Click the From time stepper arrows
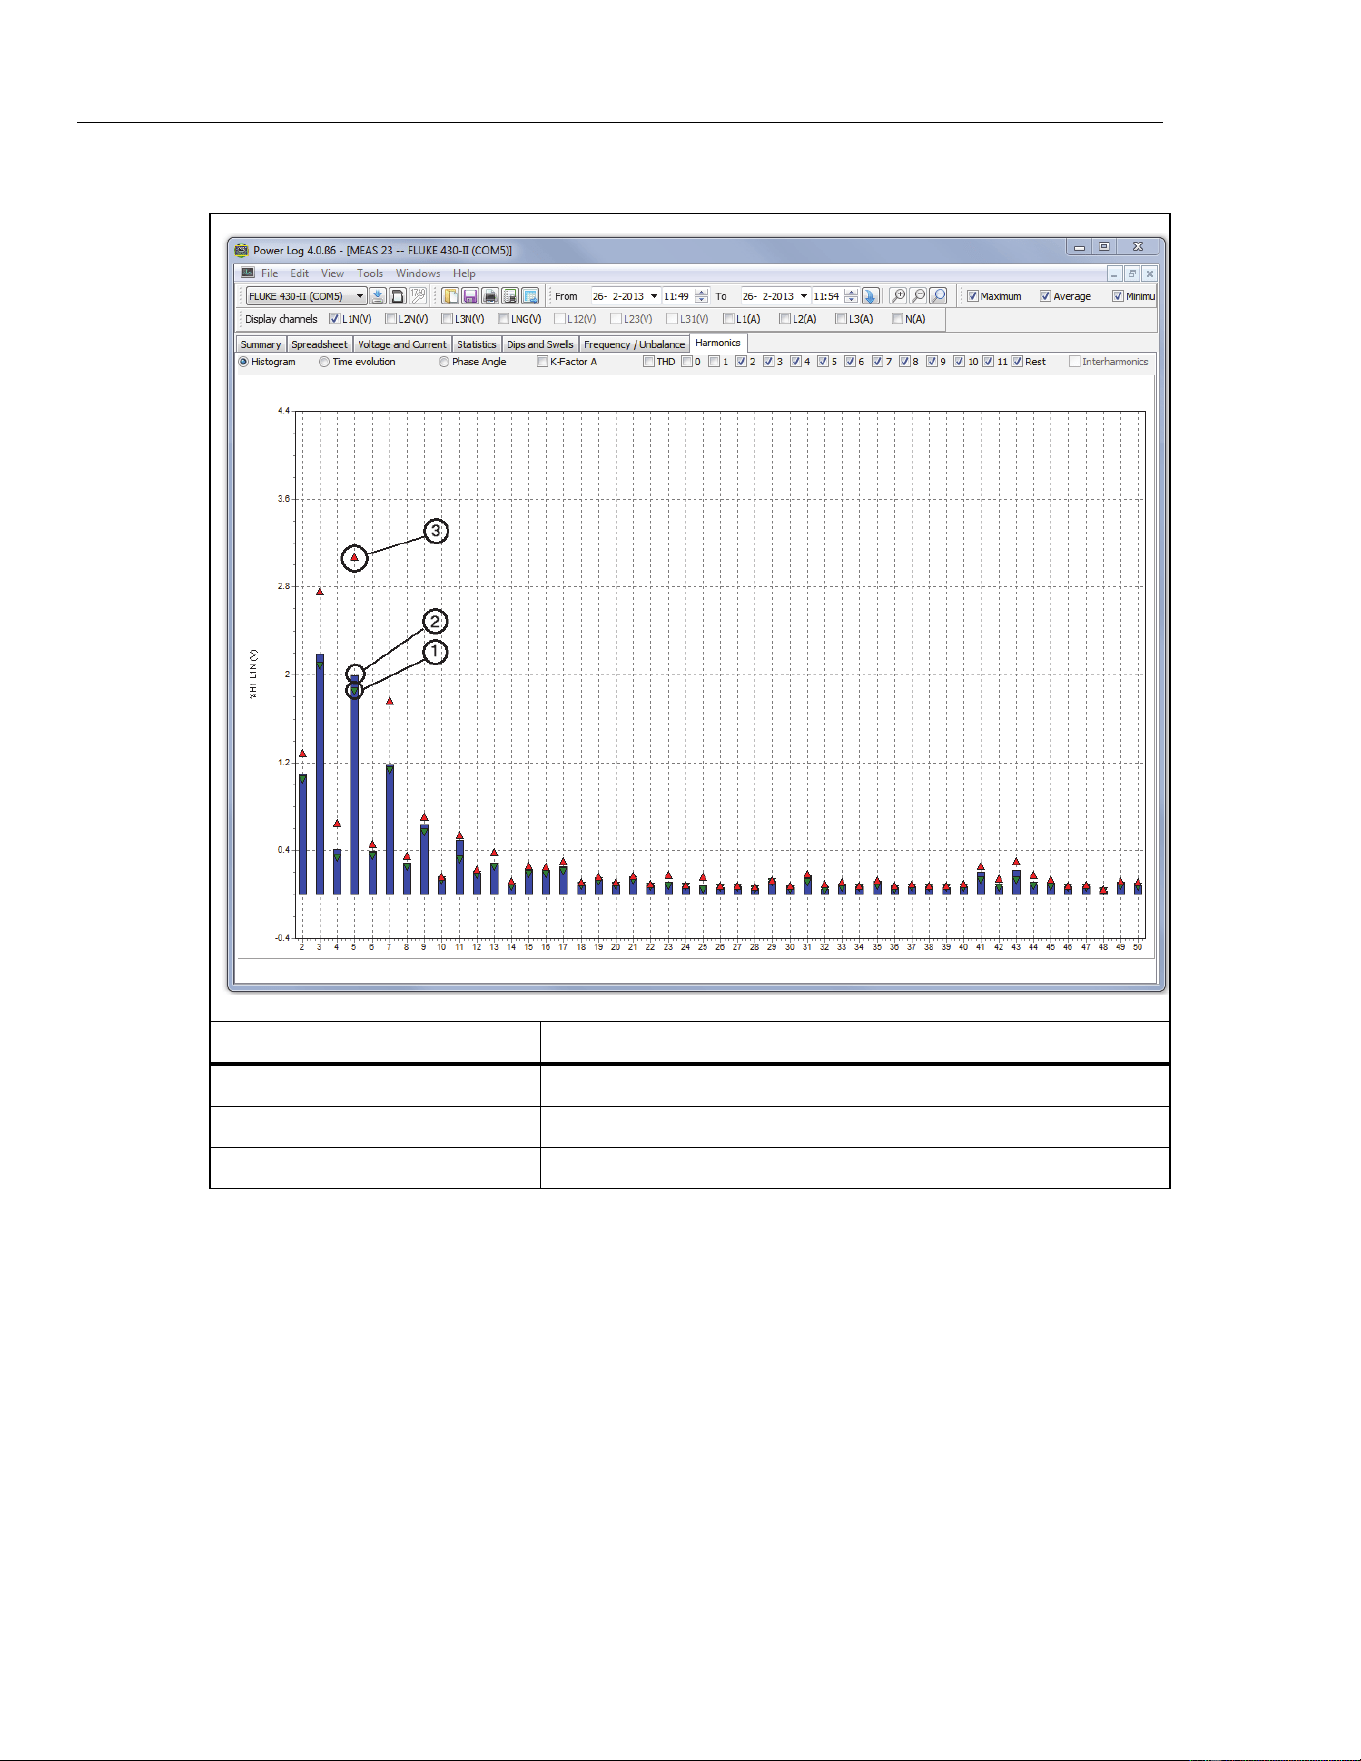 pyautogui.click(x=702, y=296)
